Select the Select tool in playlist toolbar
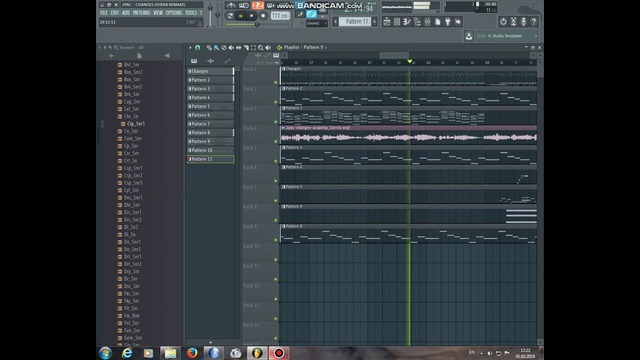 (x=253, y=48)
